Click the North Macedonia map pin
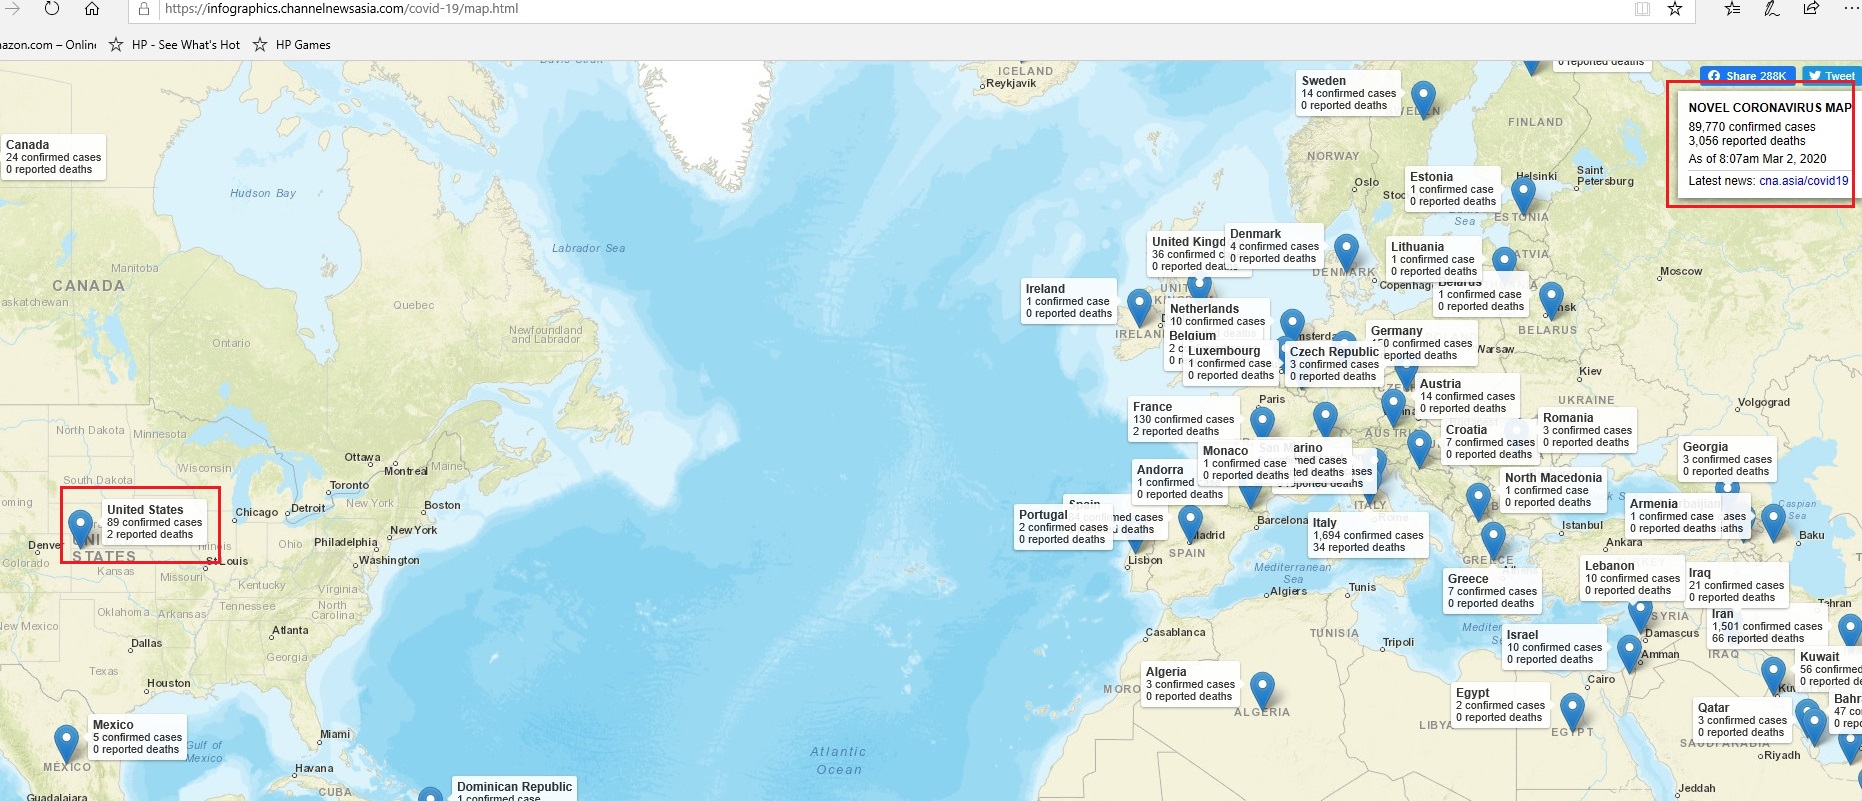This screenshot has height=801, width=1862. tap(1478, 500)
